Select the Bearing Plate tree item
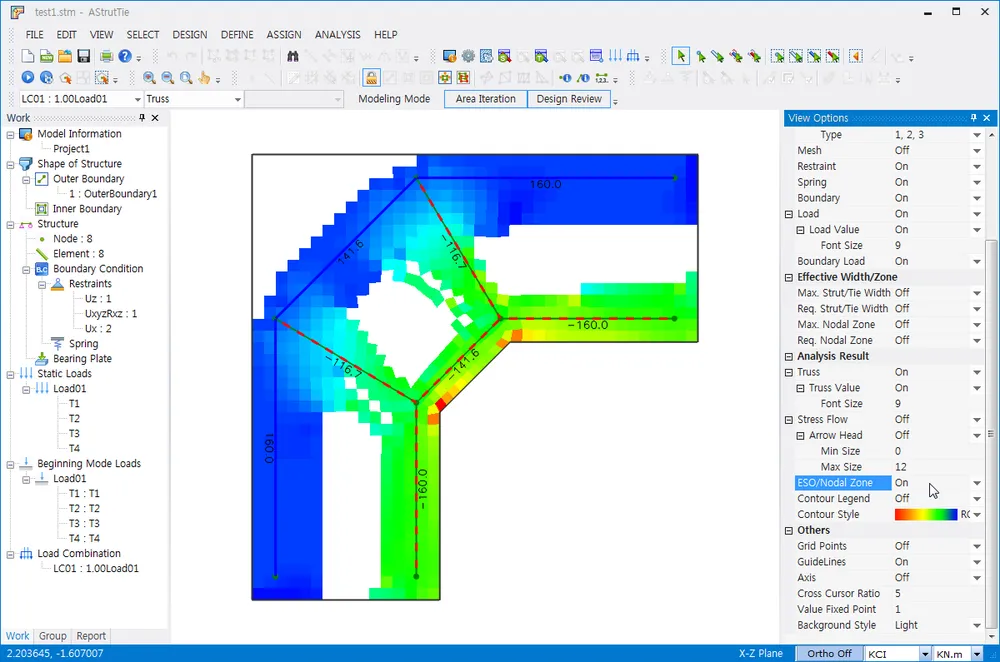This screenshot has height=662, width=1000. pos(82,358)
